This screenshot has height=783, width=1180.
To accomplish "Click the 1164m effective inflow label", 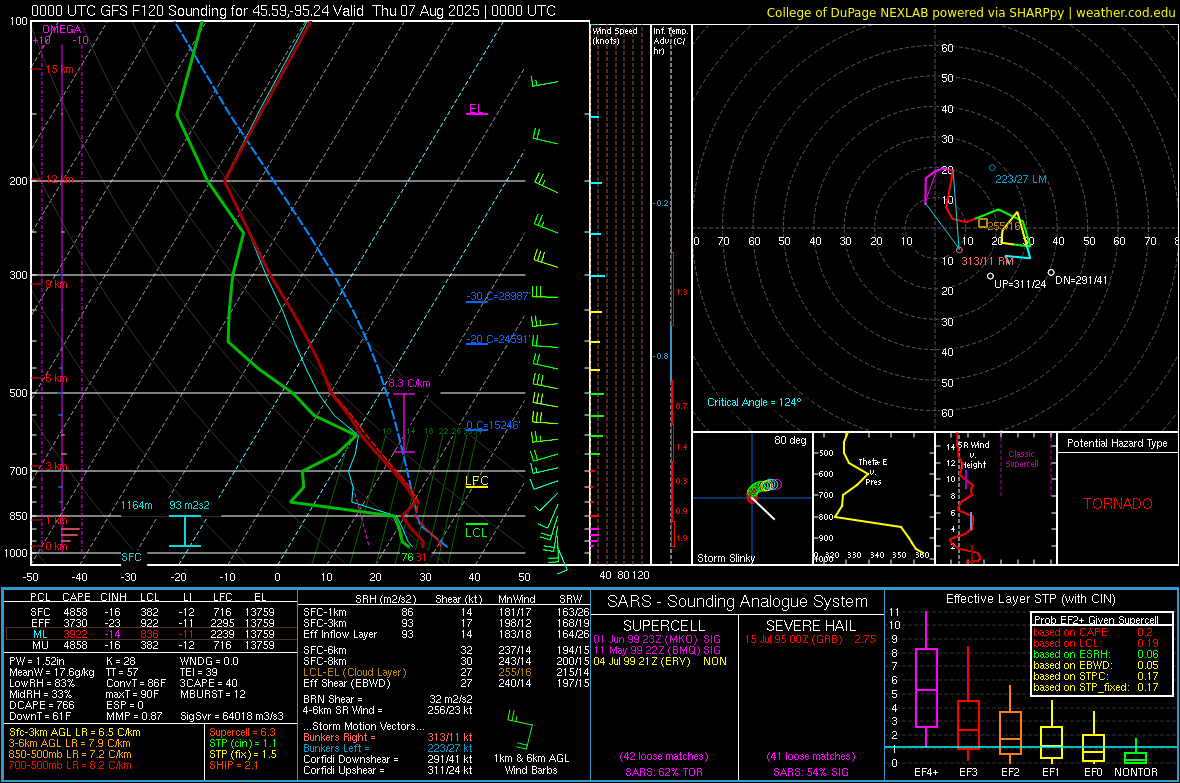I will pyautogui.click(x=137, y=504).
